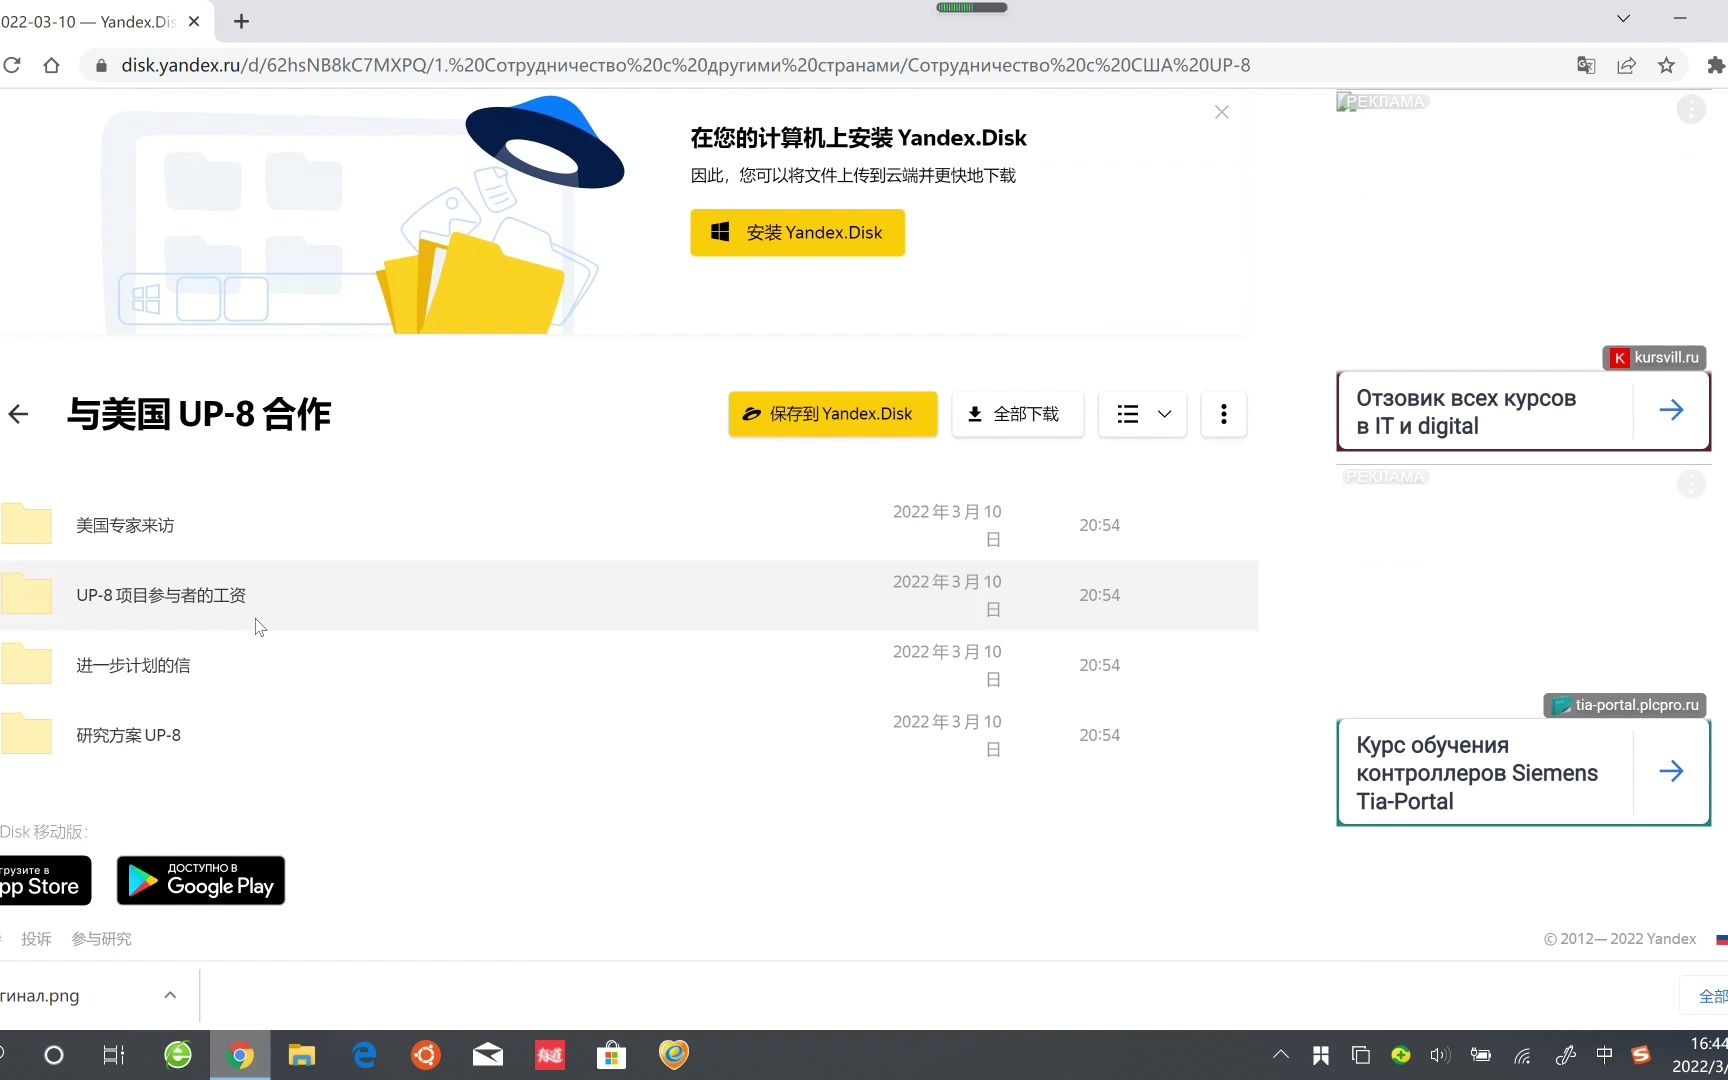This screenshot has height=1080, width=1728.
Task: Open the kursvill.ru courses ad arrow
Action: pos(1671,410)
